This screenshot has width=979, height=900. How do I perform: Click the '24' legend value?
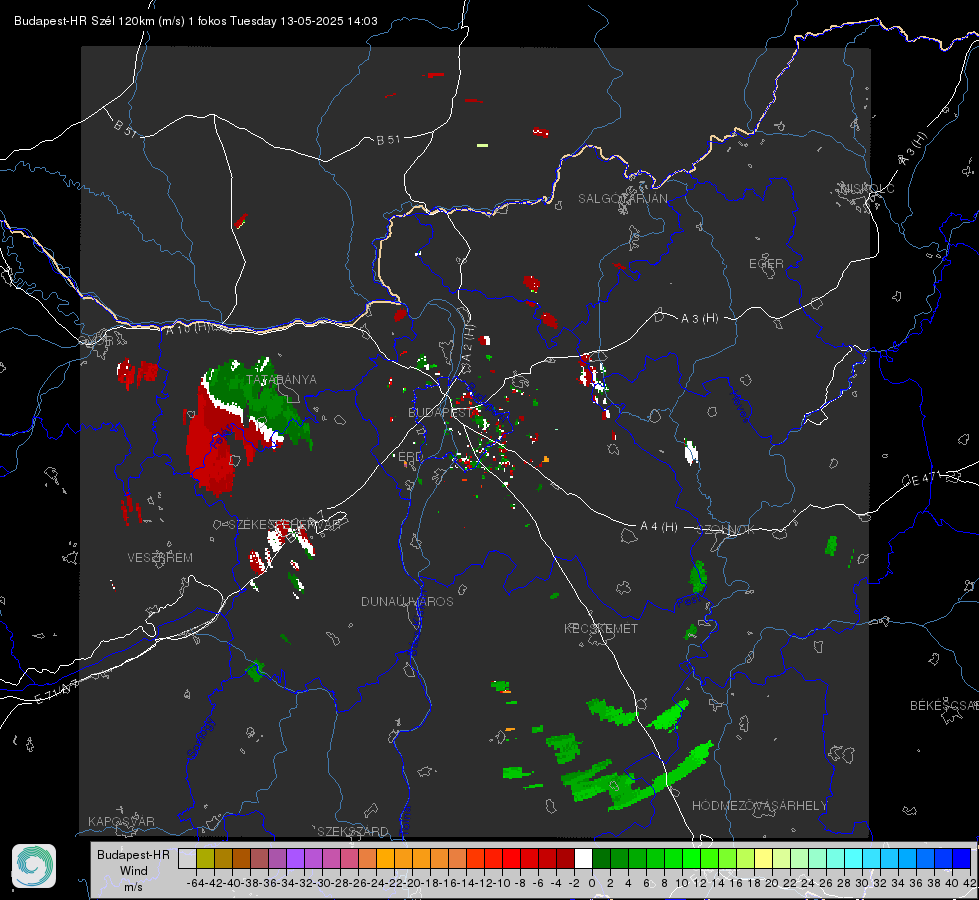point(807,883)
